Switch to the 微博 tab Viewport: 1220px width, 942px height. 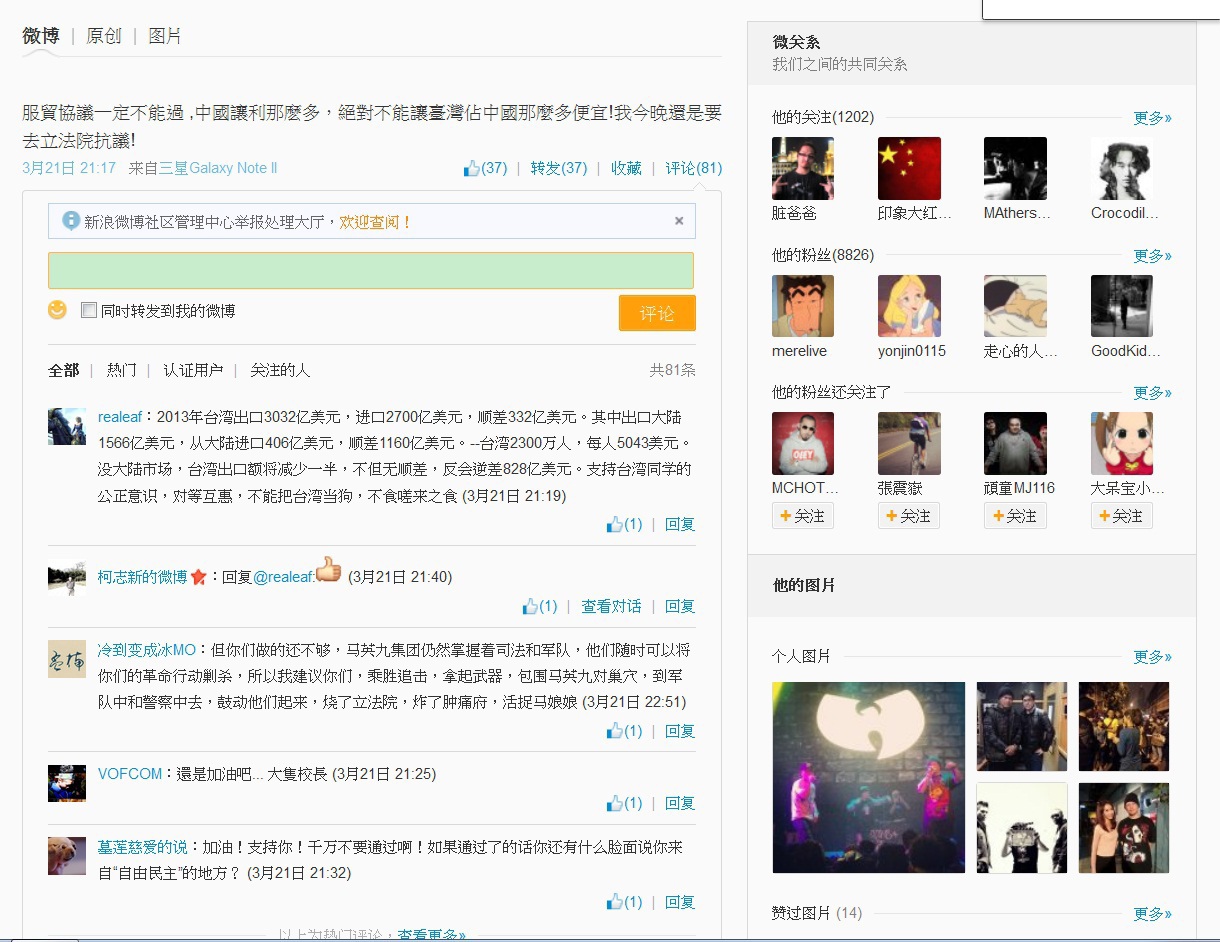[x=41, y=36]
